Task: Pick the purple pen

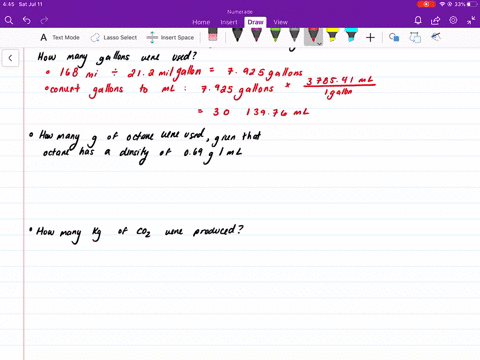Action: pyautogui.click(x=256, y=35)
